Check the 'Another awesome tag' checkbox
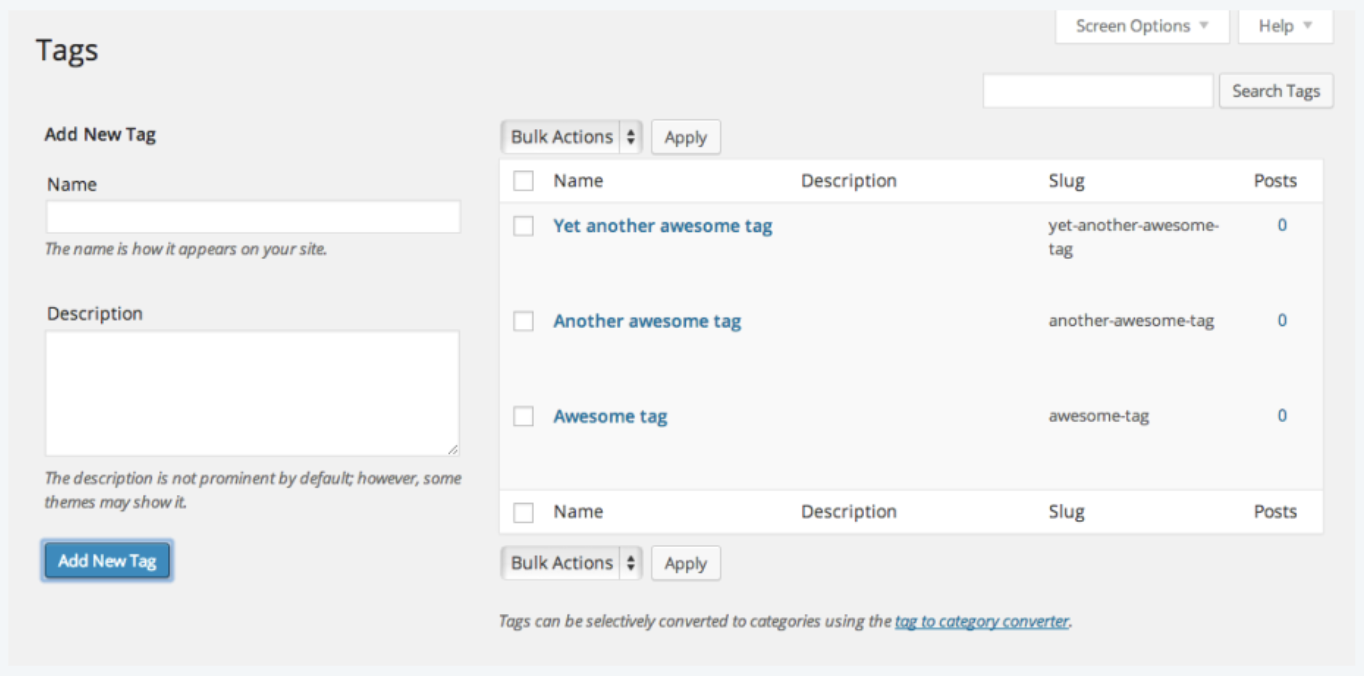Image resolution: width=1364 pixels, height=676 pixels. click(524, 322)
